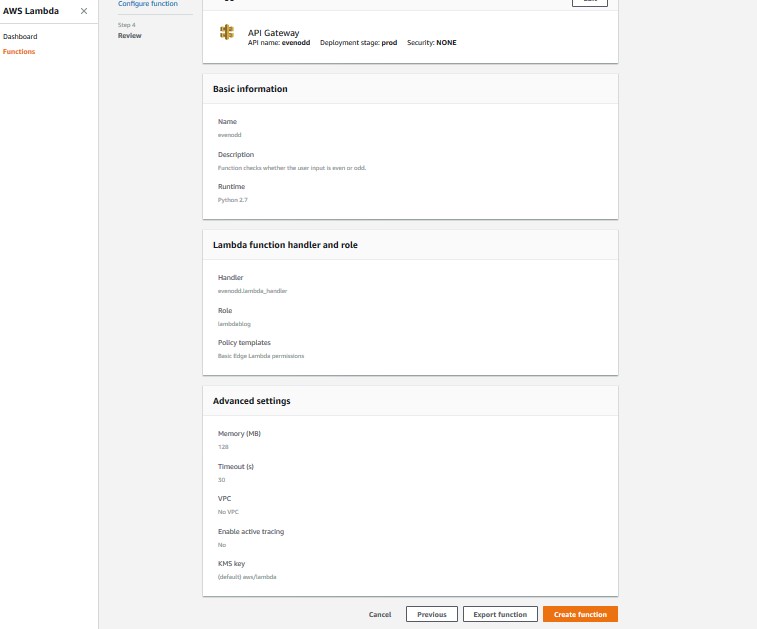The height and width of the screenshot is (629, 757).
Task: Click Deployment stage prod text
Action: 358,43
